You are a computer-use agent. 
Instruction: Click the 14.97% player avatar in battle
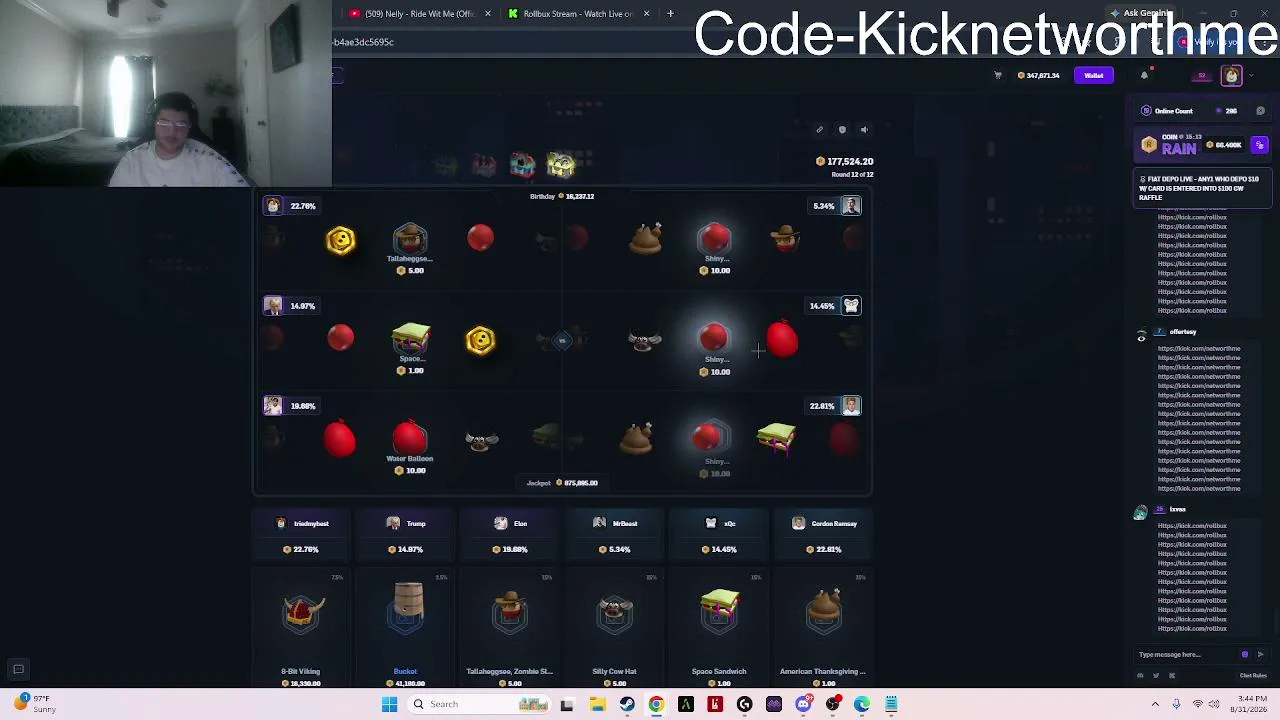(x=273, y=306)
